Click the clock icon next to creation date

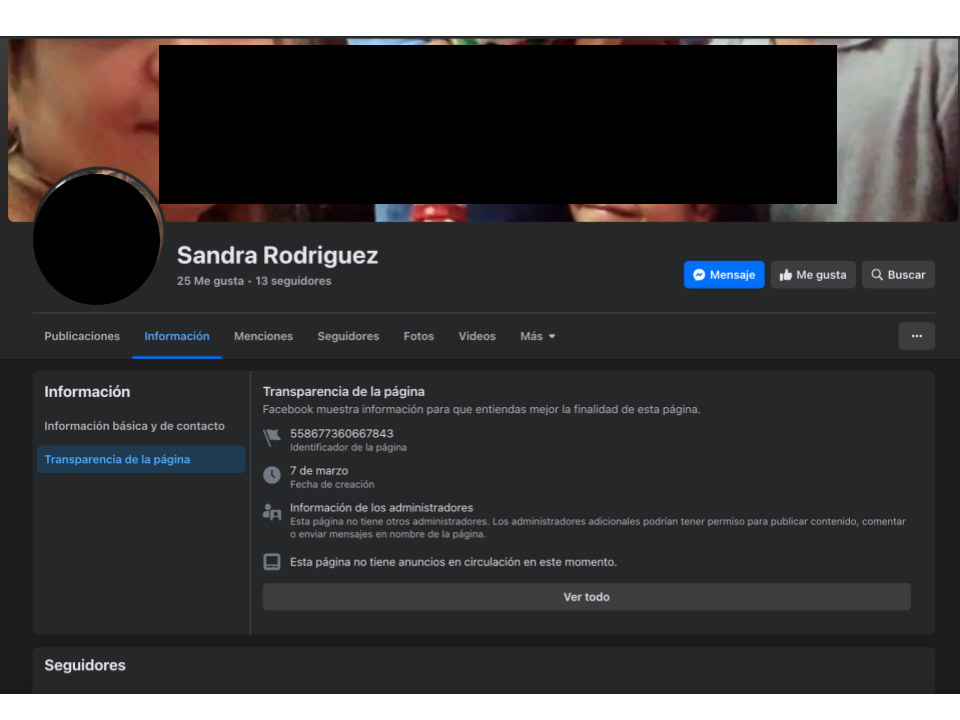272,475
